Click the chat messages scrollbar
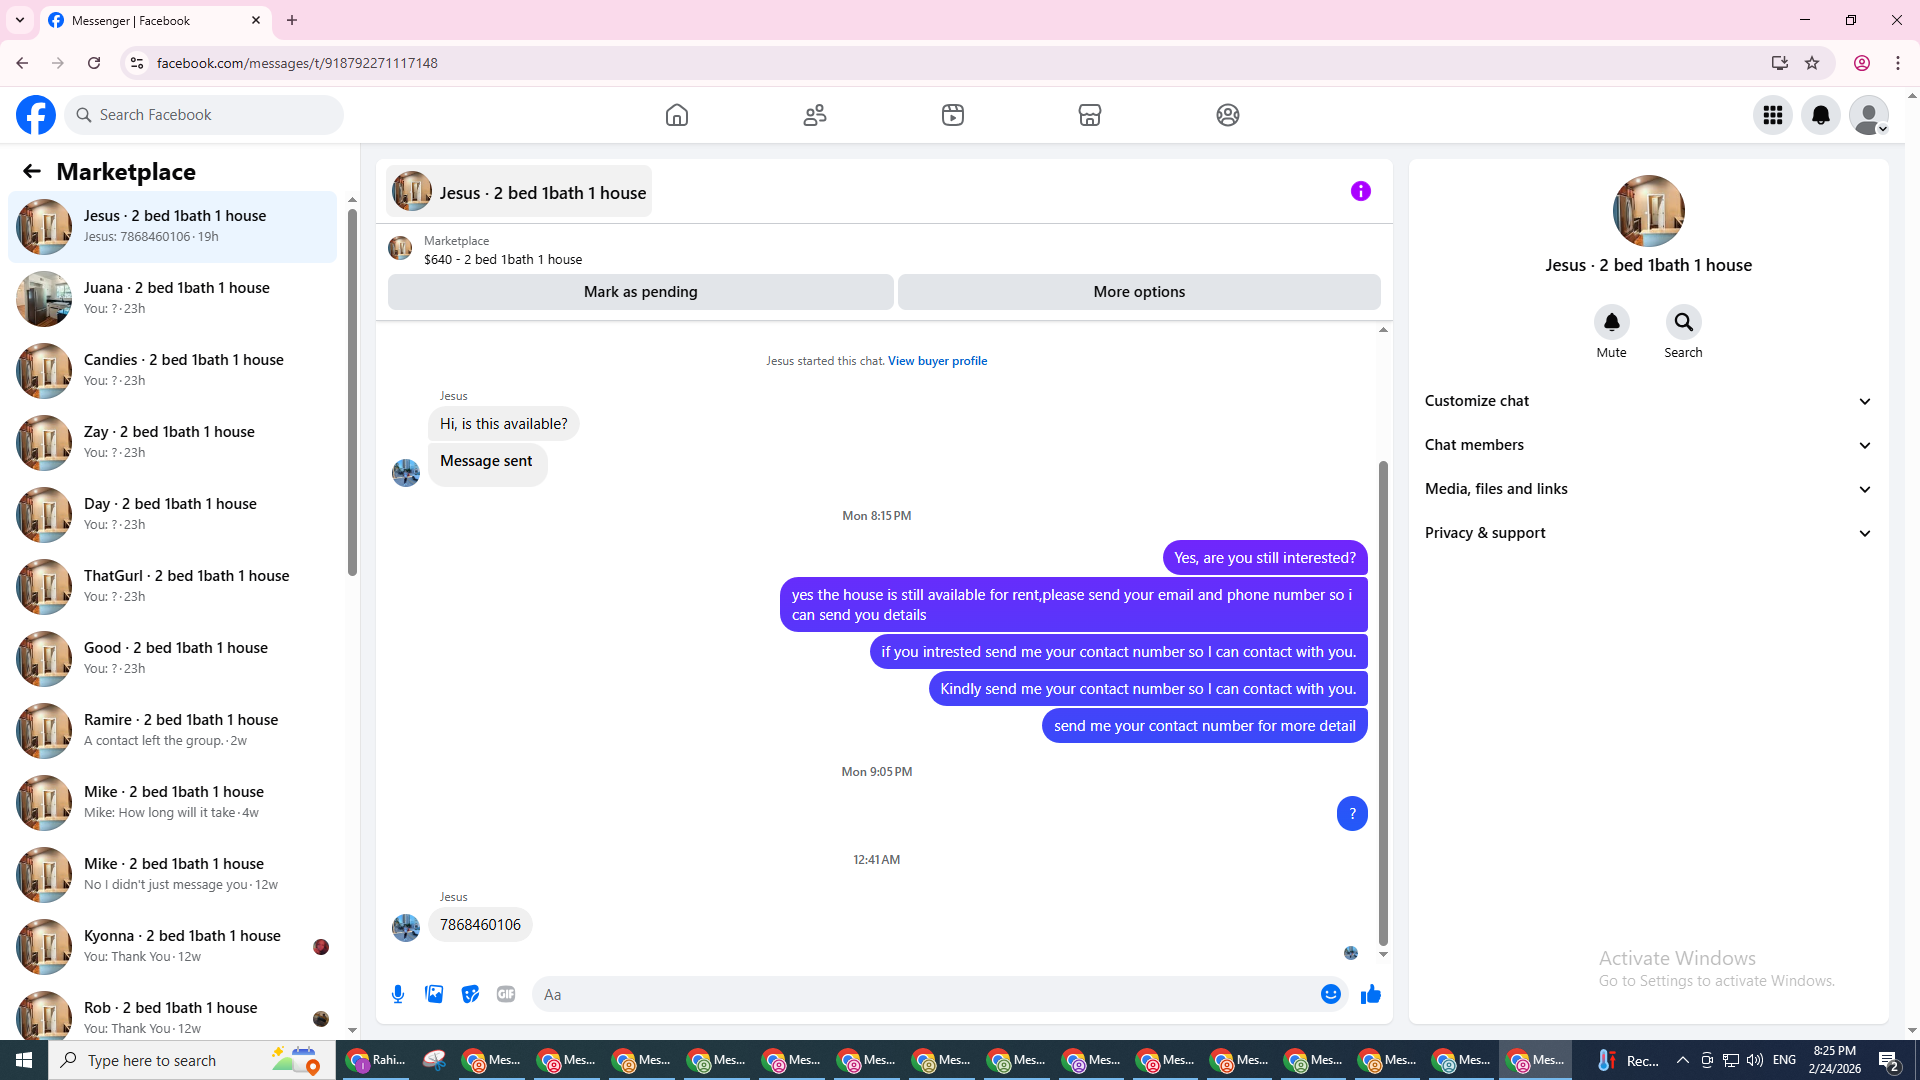The image size is (1920, 1080). coord(1383,700)
